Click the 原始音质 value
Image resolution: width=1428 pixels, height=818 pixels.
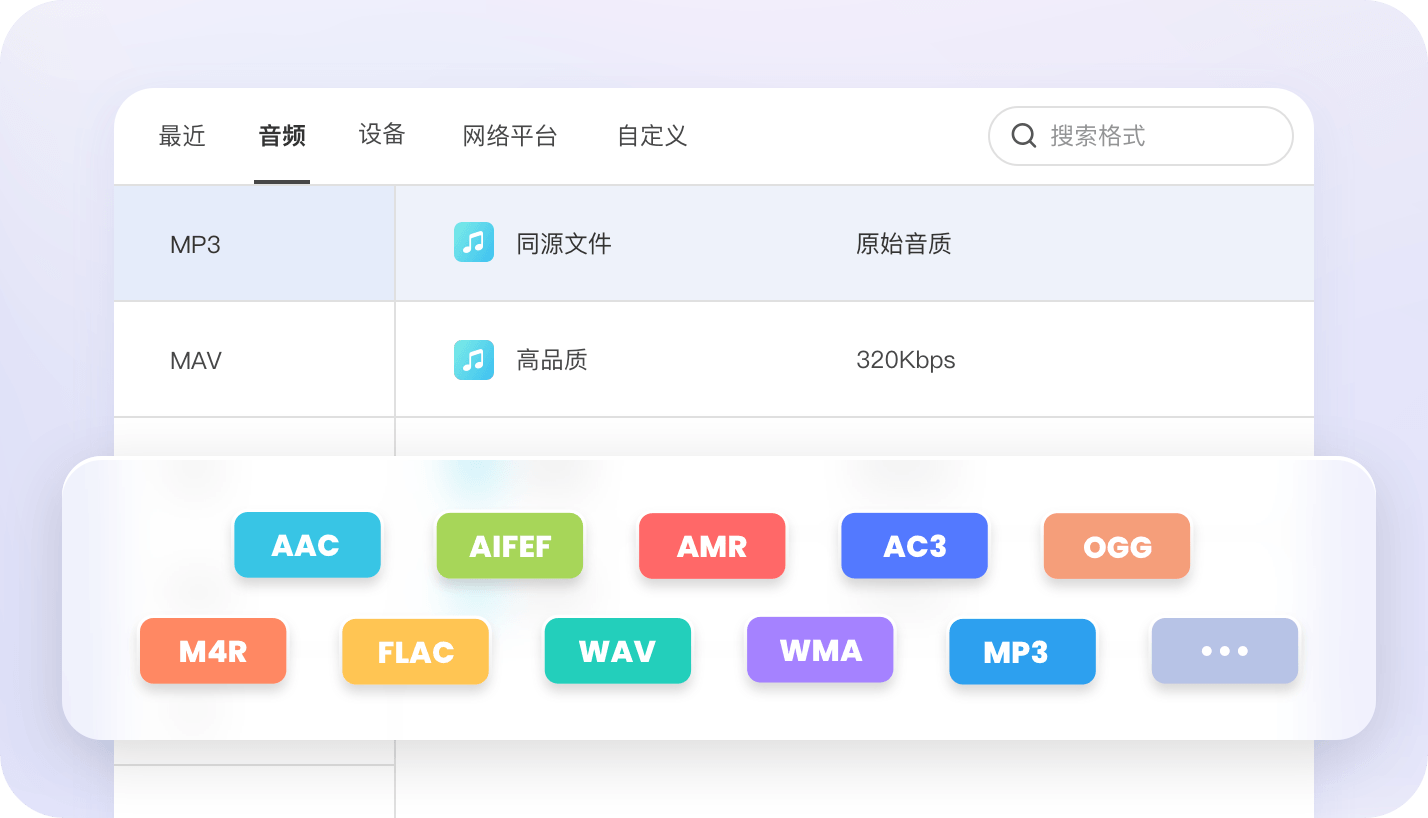904,244
